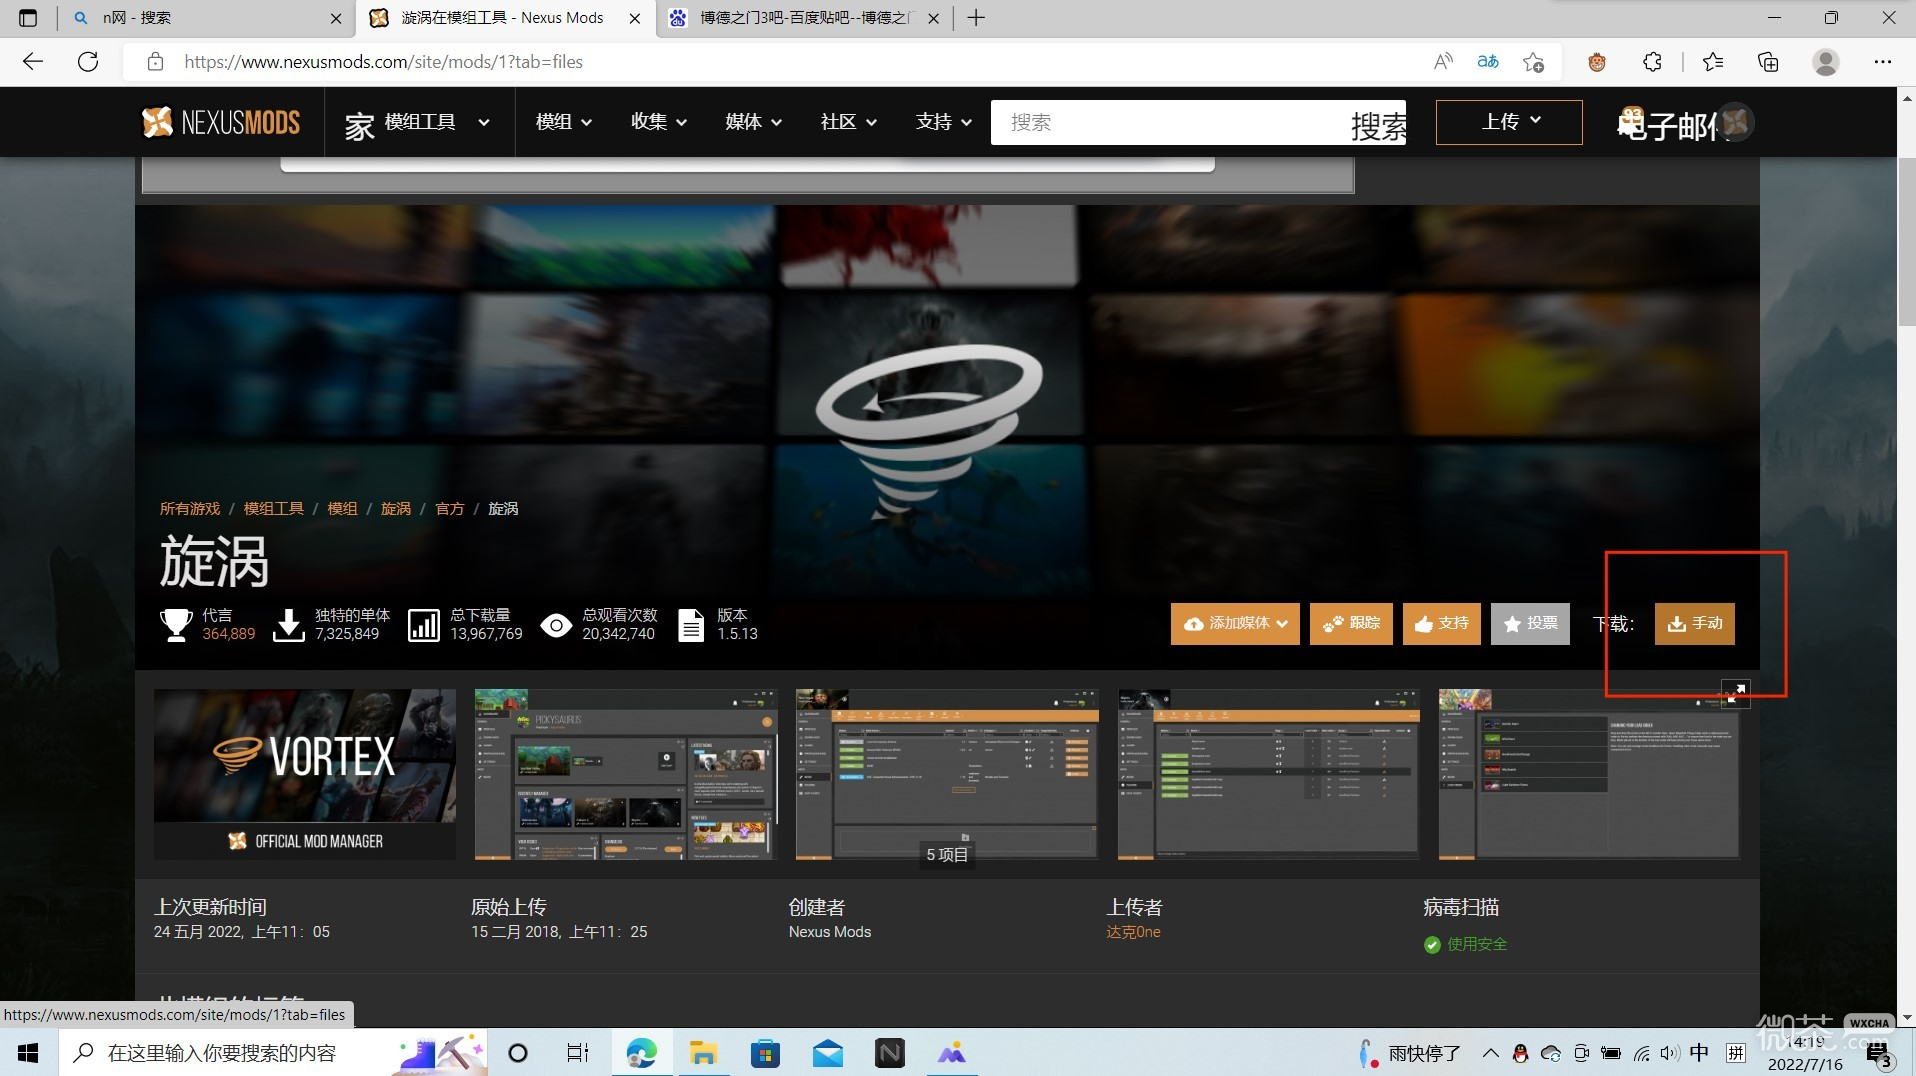Image resolution: width=1916 pixels, height=1076 pixels.
Task: Click the unique downloads arrow icon
Action: [289, 625]
